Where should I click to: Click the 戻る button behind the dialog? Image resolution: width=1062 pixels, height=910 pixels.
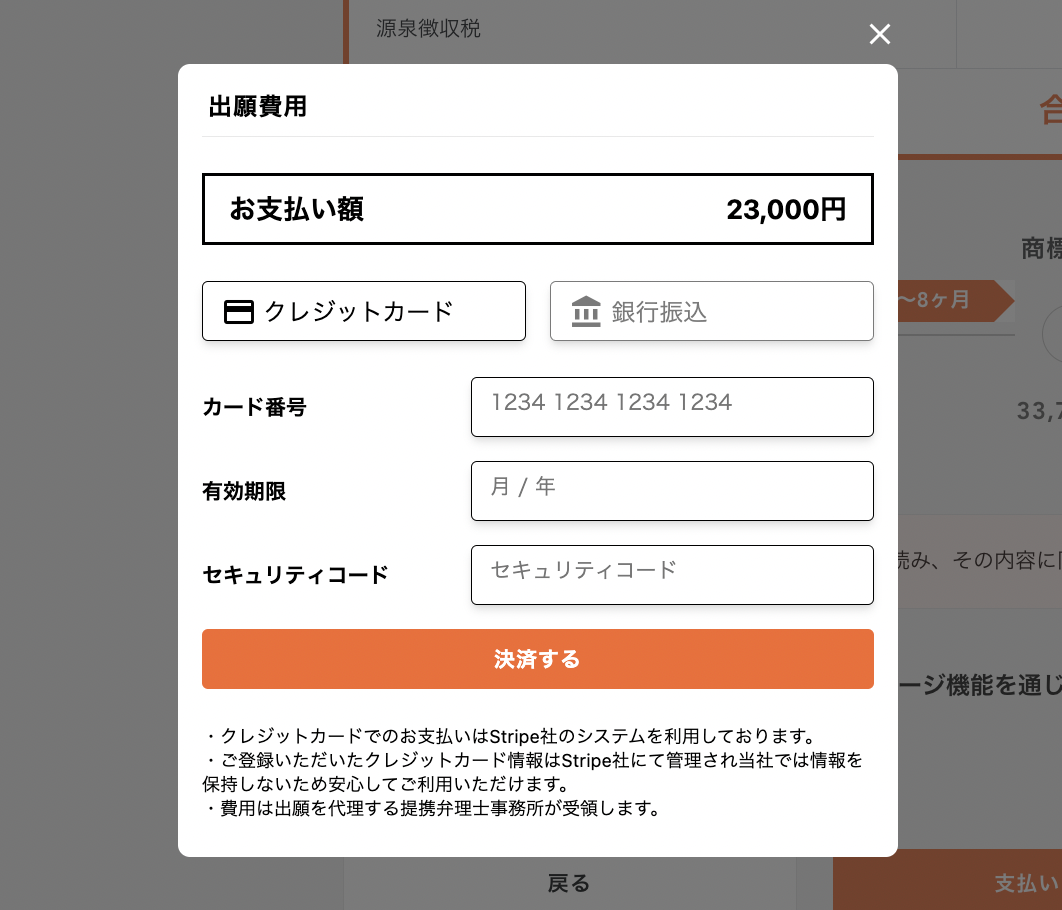(569, 883)
